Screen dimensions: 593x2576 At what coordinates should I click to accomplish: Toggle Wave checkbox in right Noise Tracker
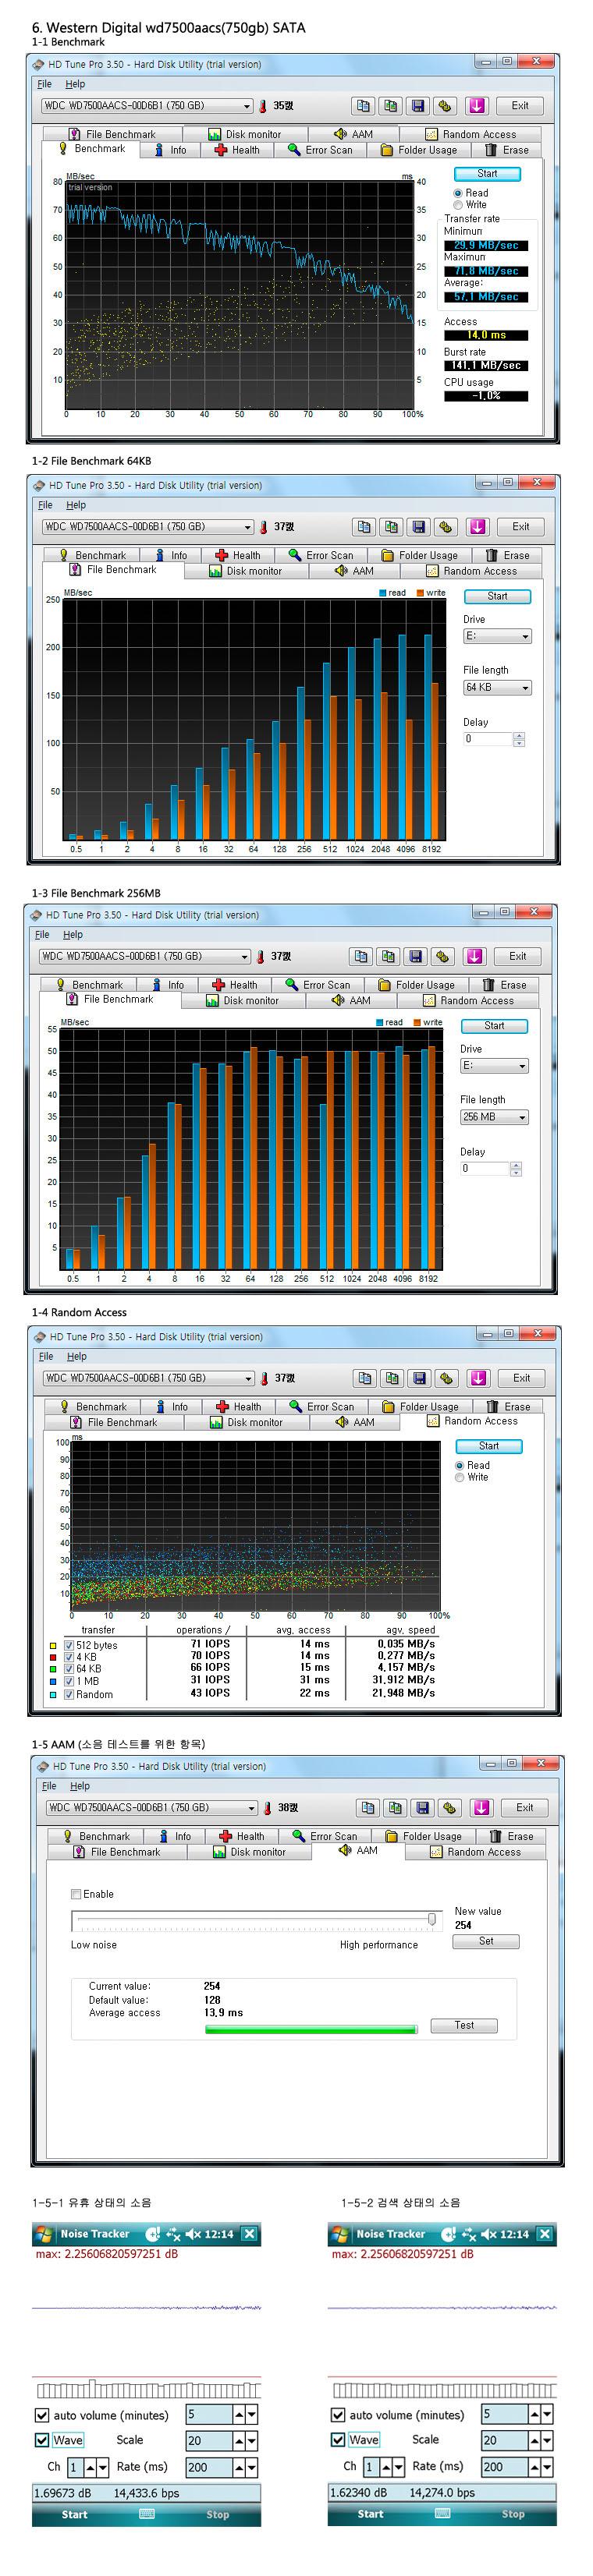coord(338,2439)
